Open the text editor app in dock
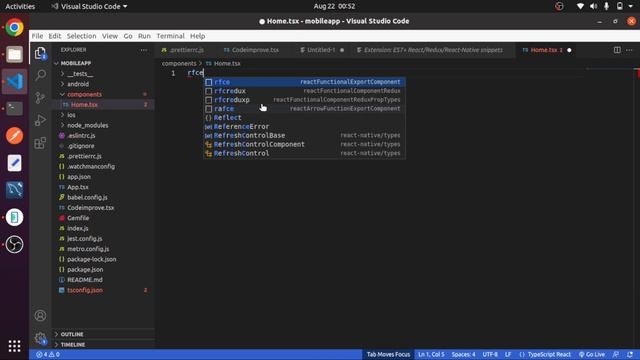 (14, 163)
